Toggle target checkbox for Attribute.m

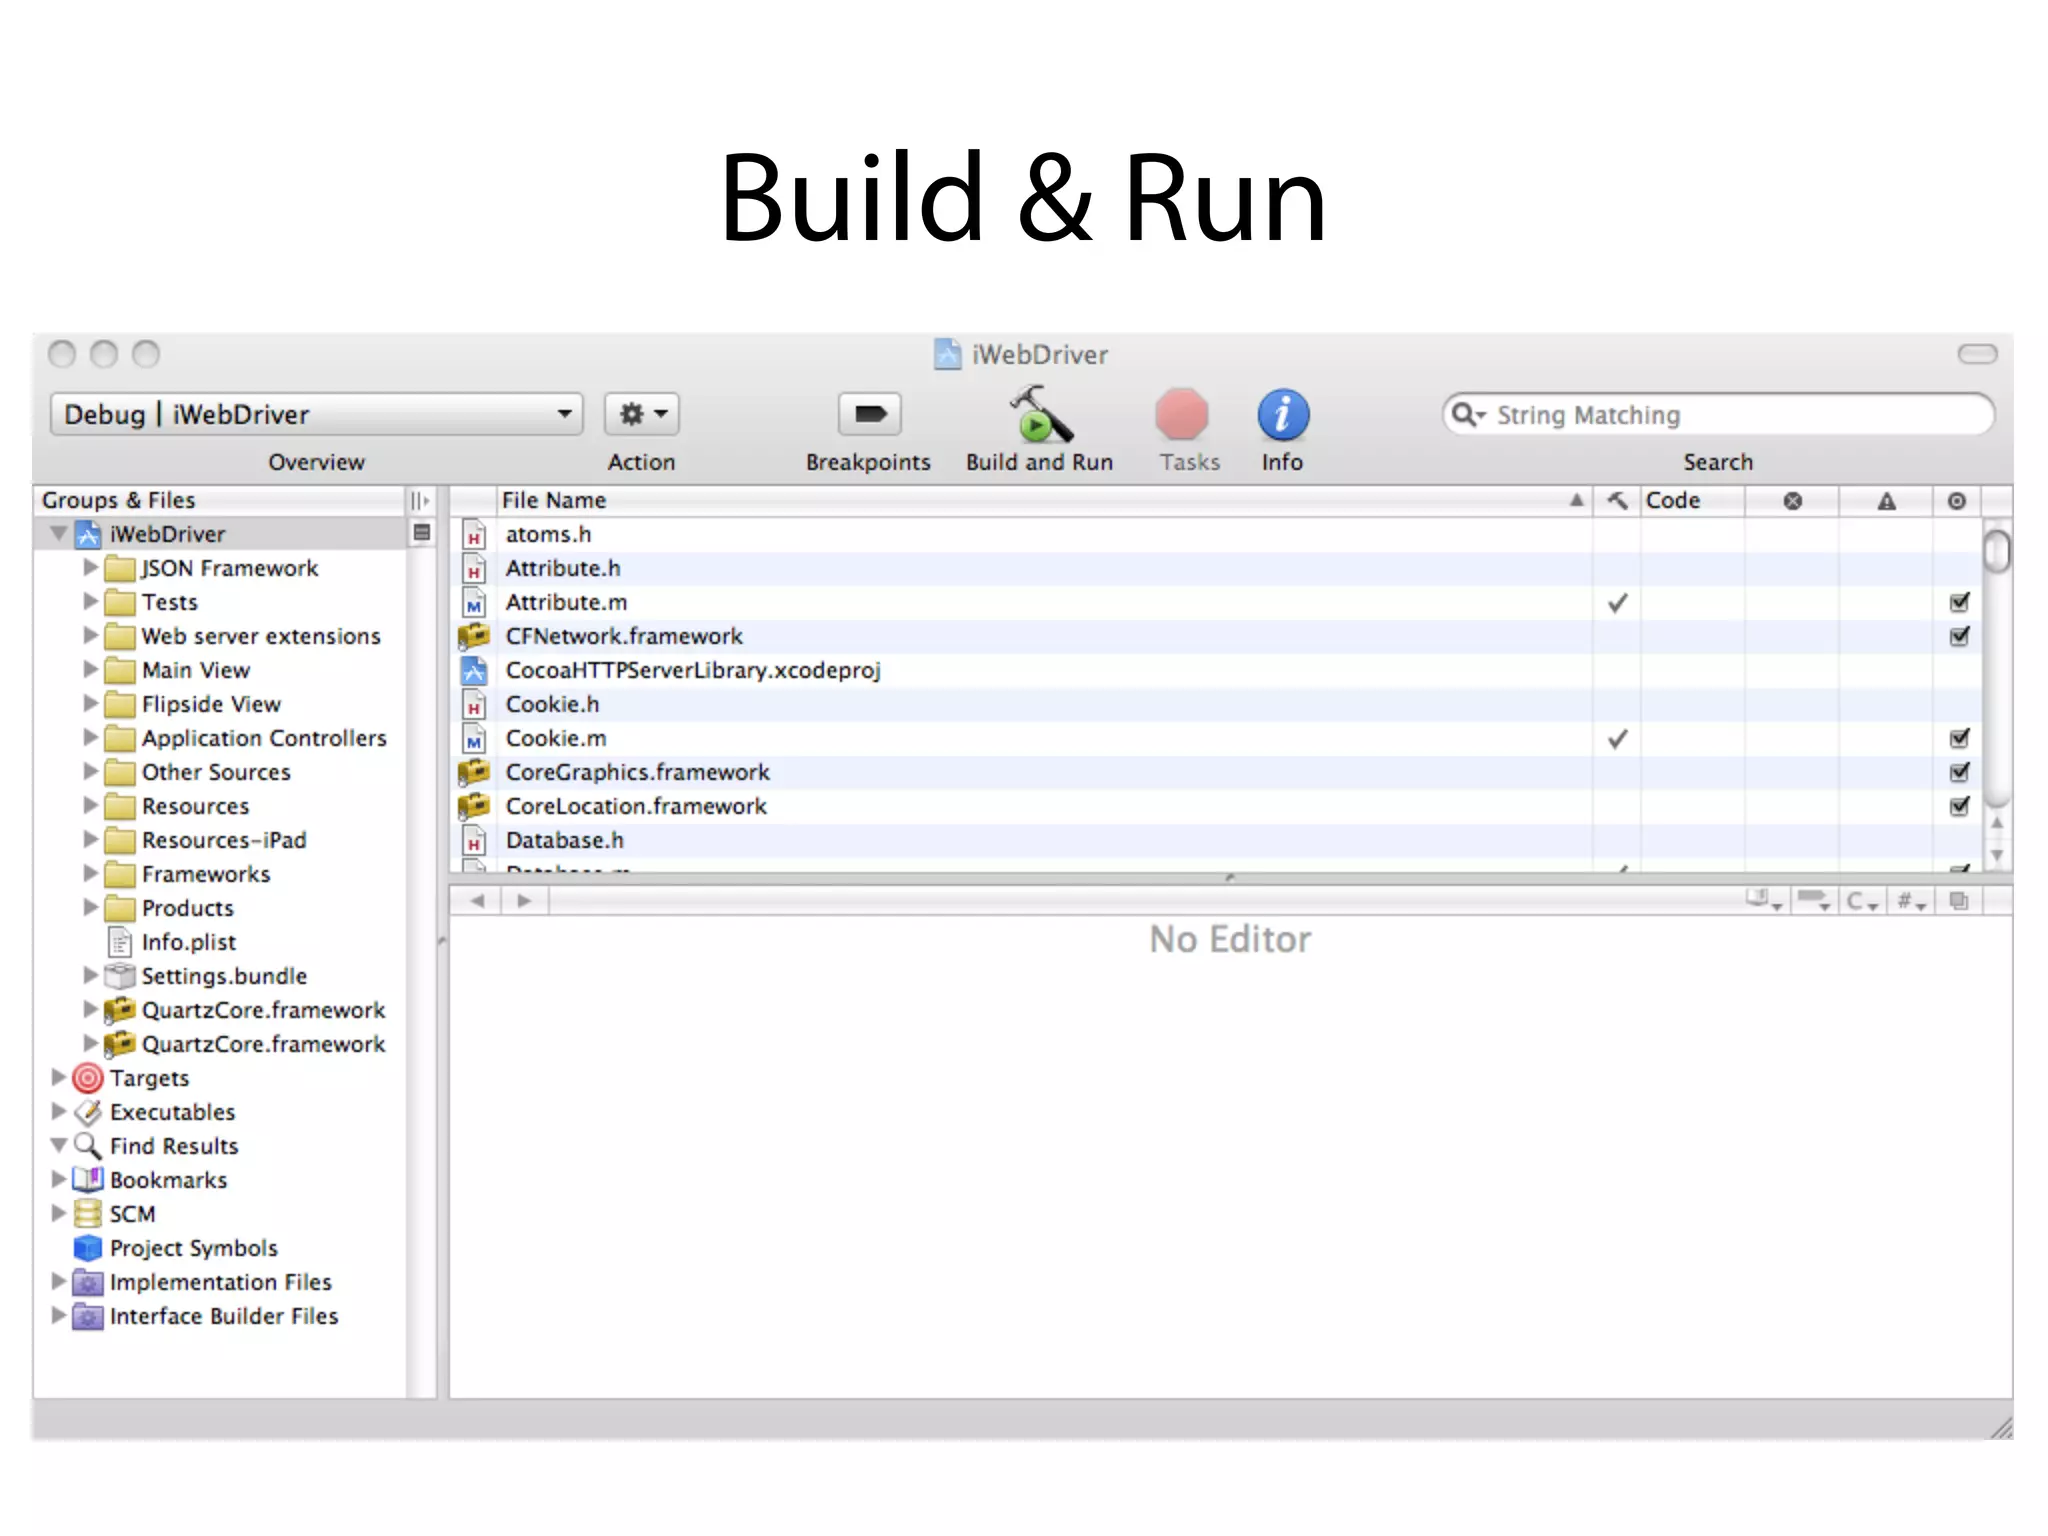(1959, 602)
